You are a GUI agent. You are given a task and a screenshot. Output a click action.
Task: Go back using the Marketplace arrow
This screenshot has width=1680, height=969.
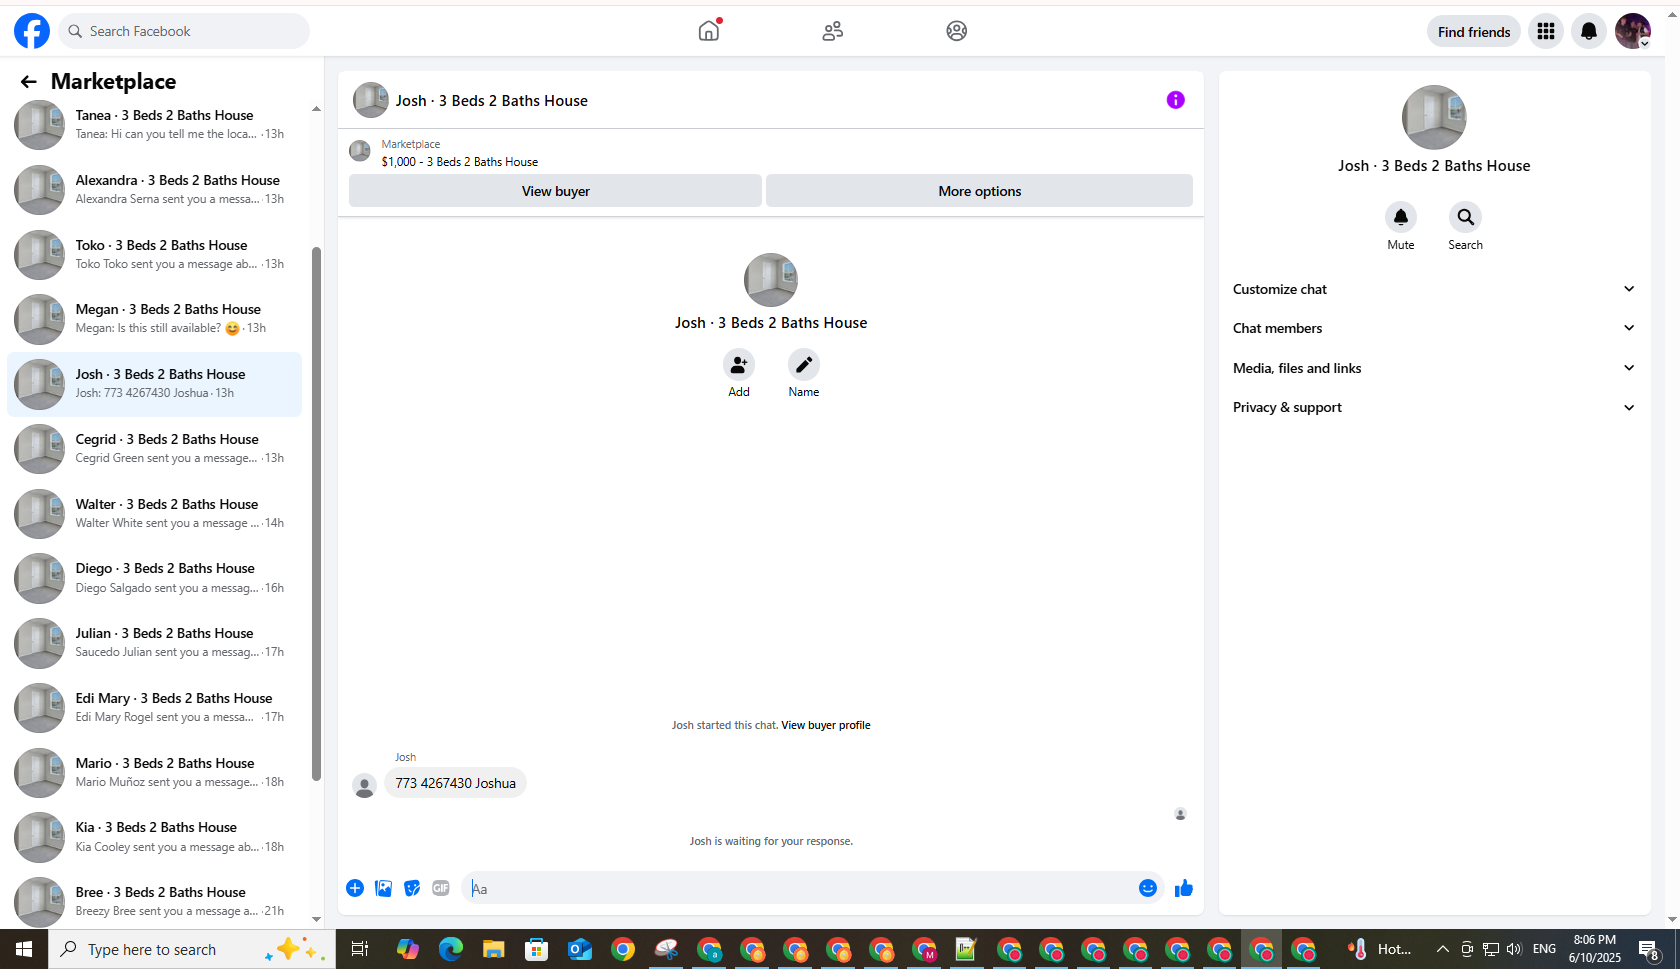pos(28,82)
